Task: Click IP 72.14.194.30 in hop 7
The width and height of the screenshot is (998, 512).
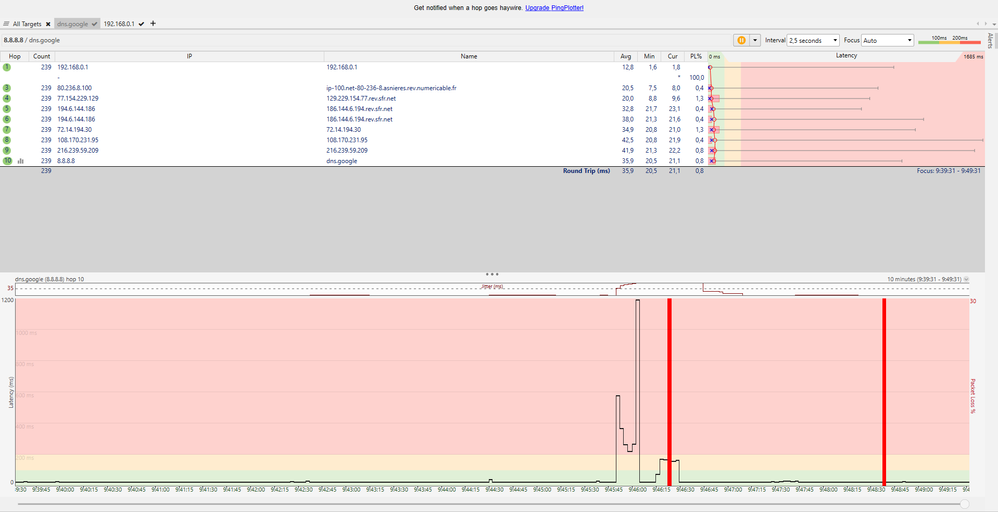Action: pos(74,129)
